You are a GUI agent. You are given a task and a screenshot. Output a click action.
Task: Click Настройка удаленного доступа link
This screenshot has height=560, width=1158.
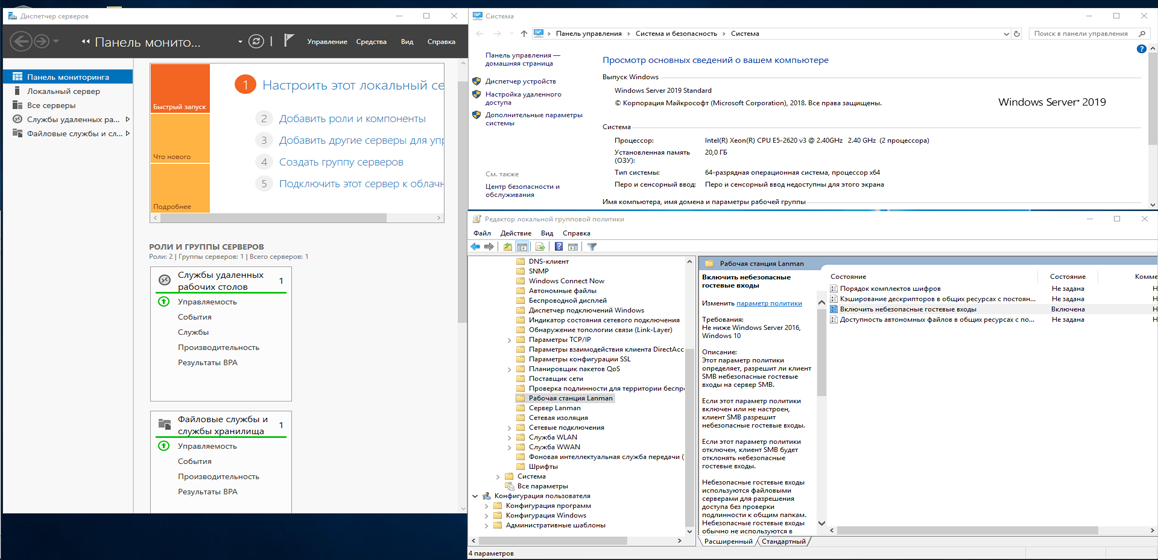point(523,98)
